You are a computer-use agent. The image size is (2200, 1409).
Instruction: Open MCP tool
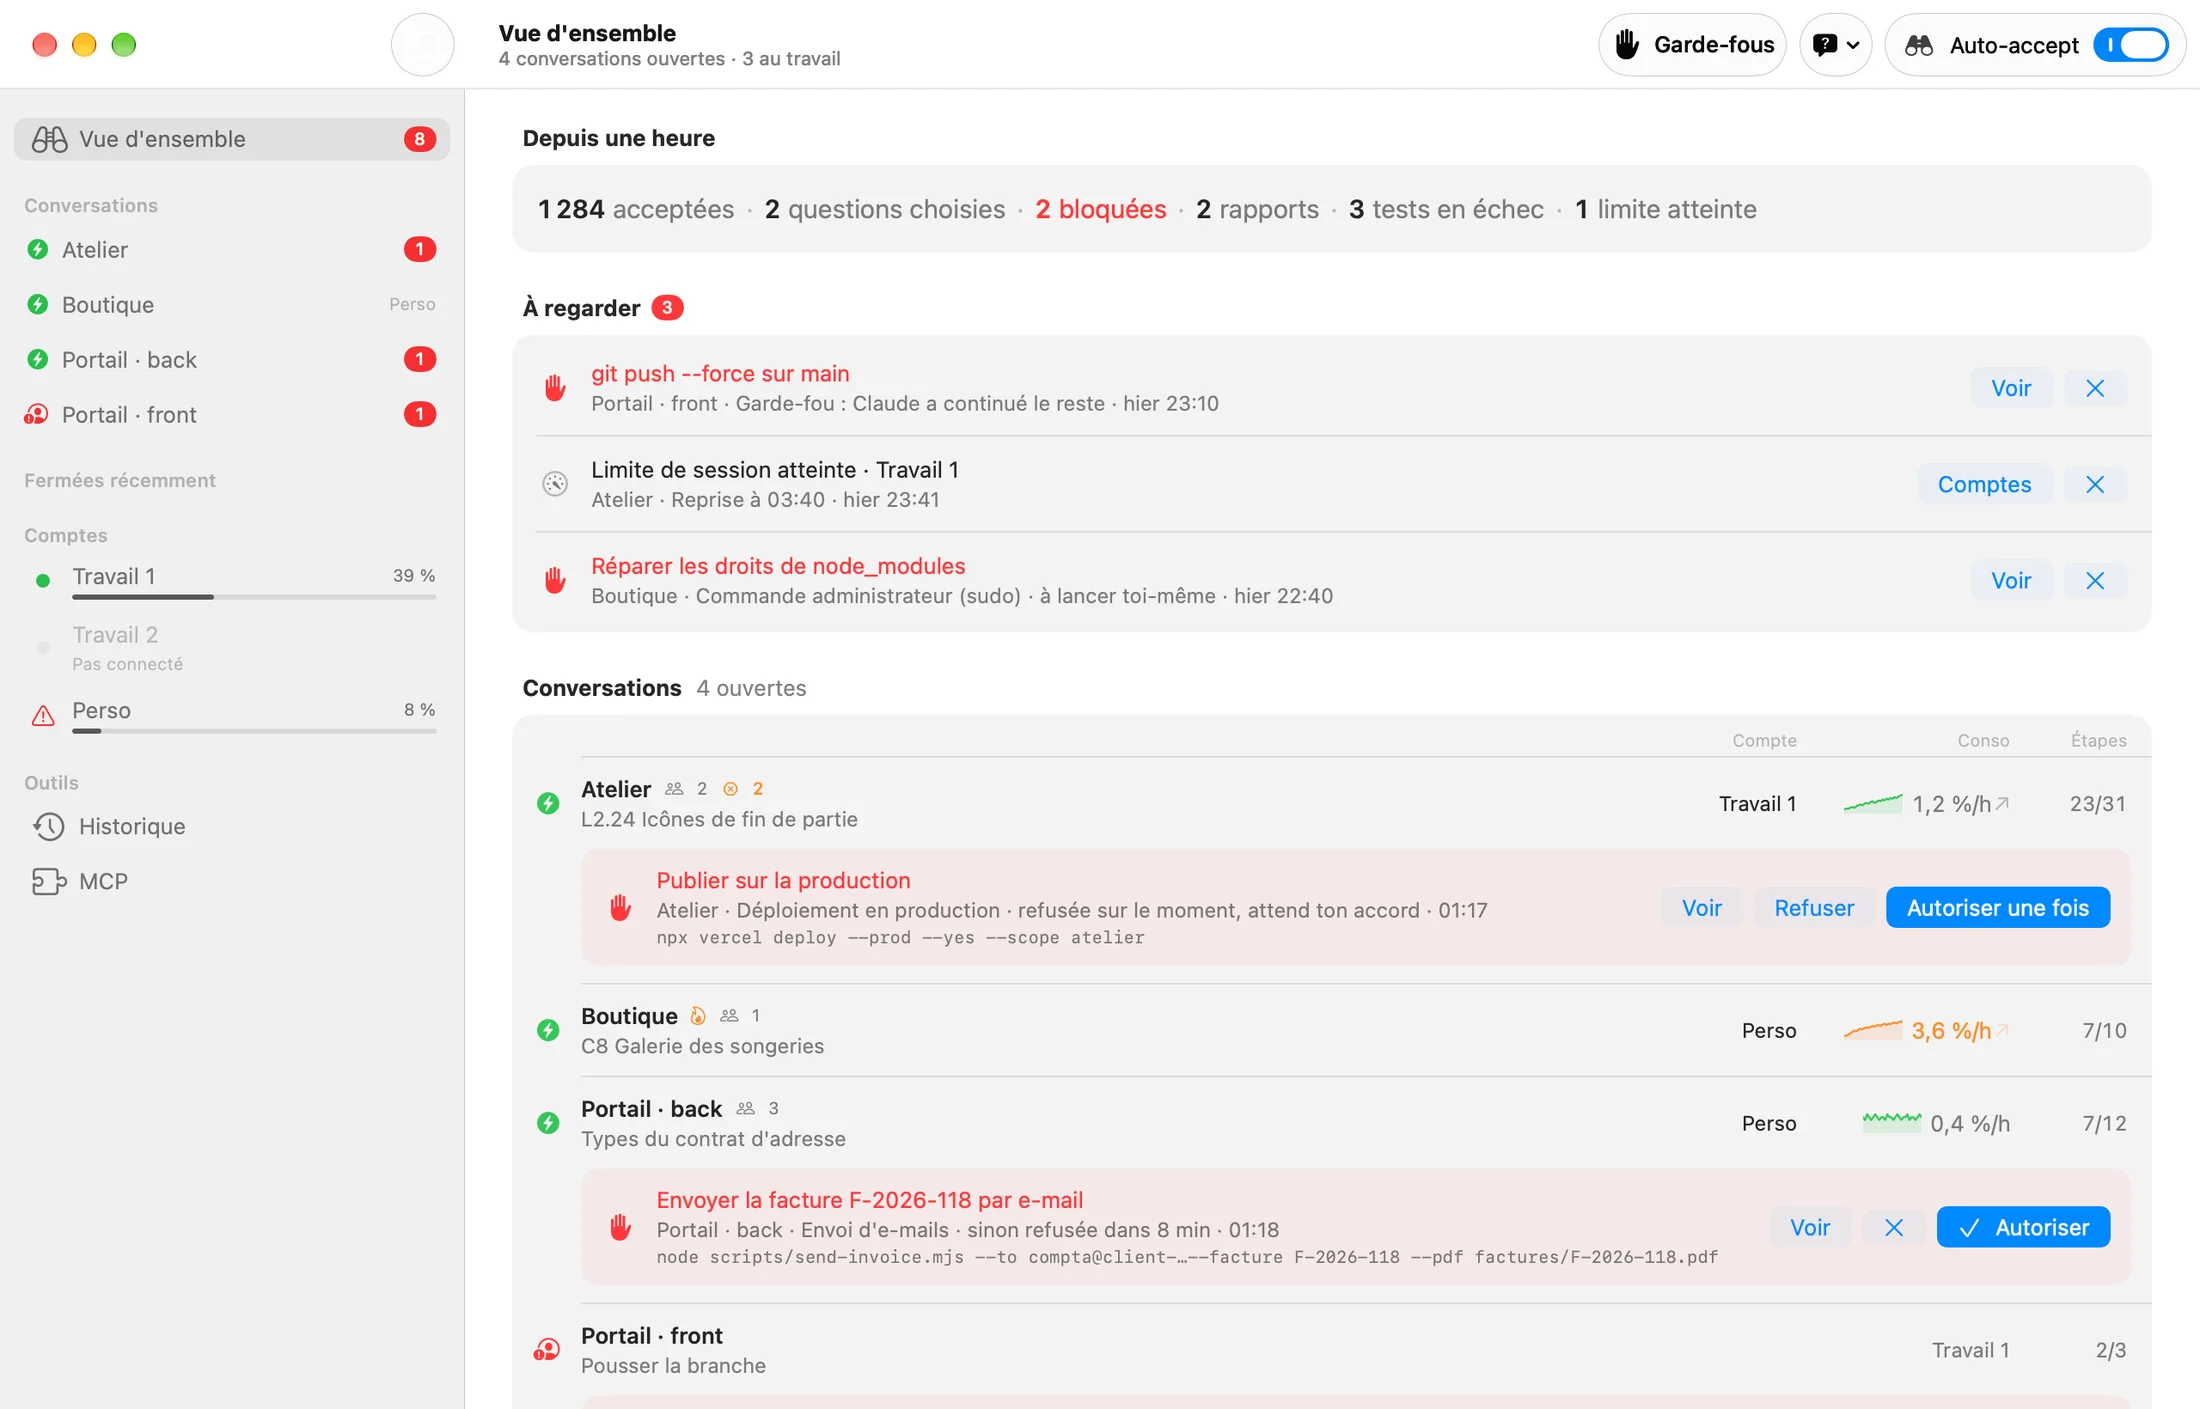coord(232,881)
